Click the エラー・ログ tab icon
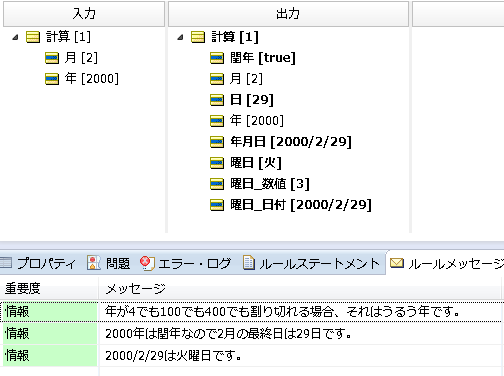 [x=147, y=263]
